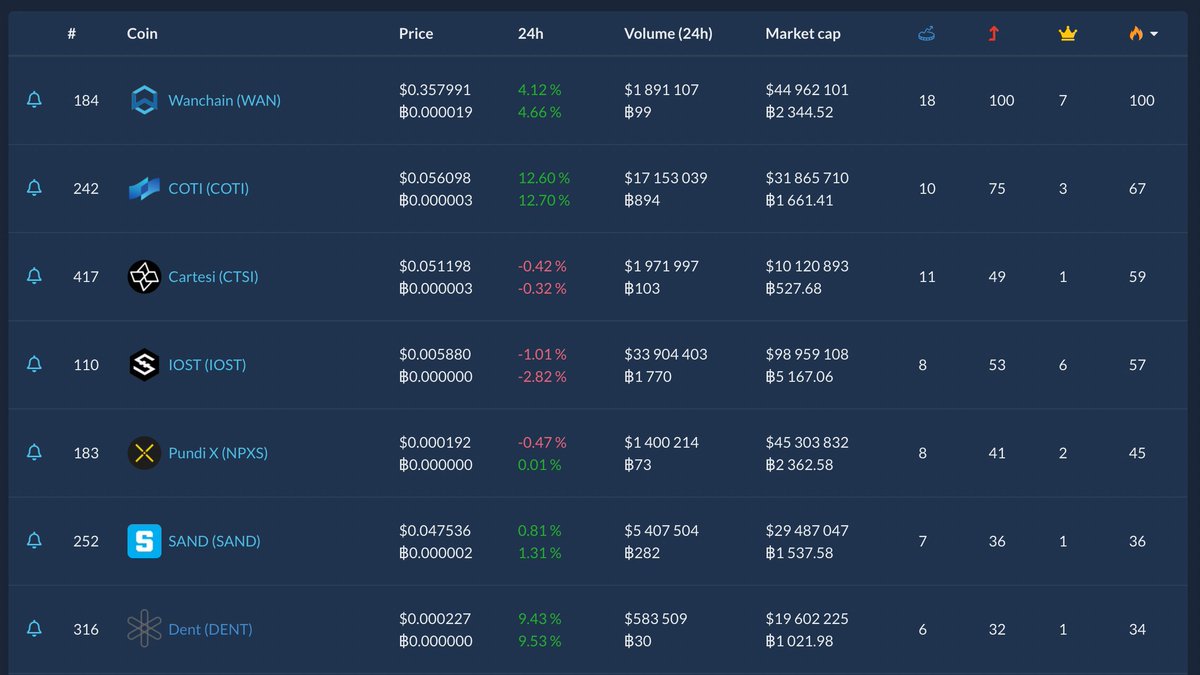The width and height of the screenshot is (1200, 675).
Task: Click market cap $44 962 101
Action: (x=807, y=89)
